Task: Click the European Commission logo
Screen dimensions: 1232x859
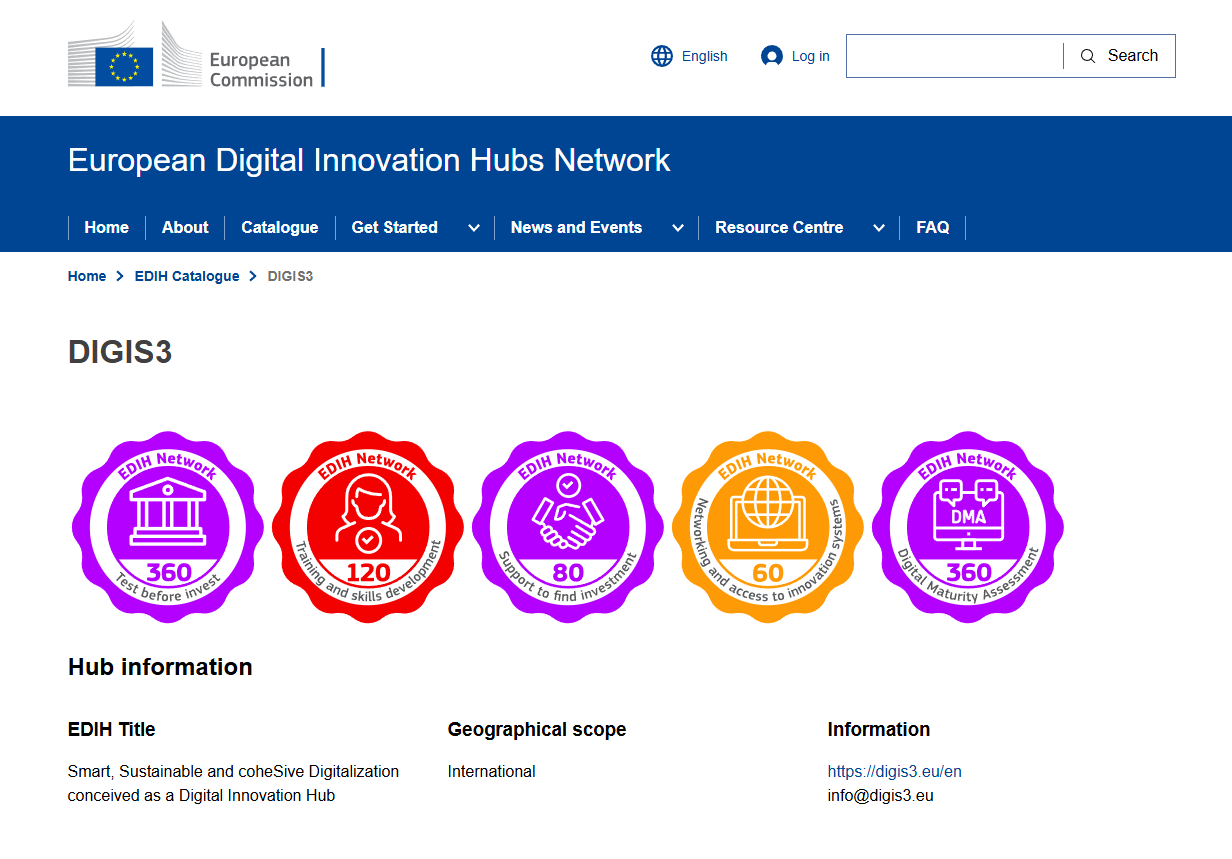Action: (x=196, y=56)
